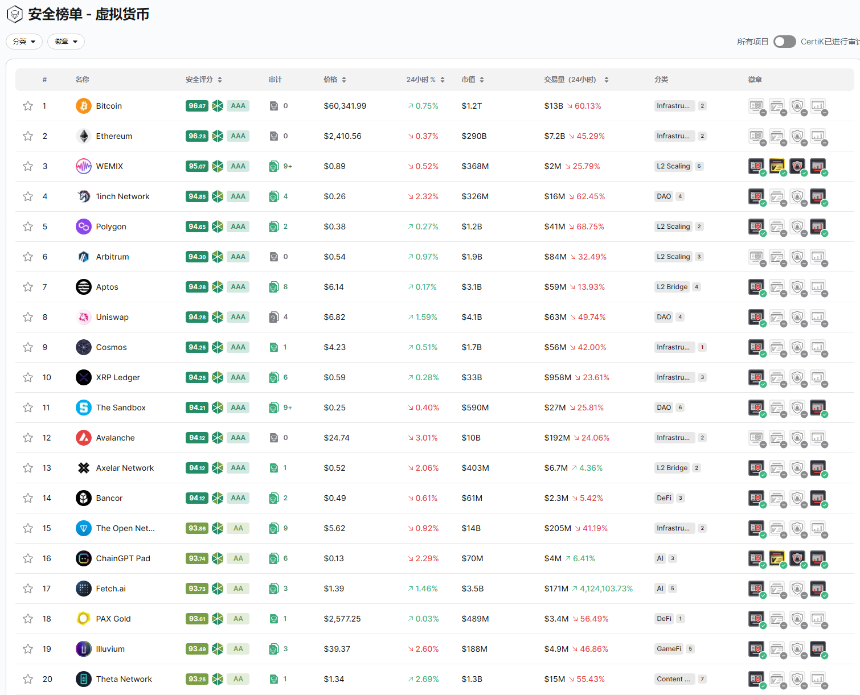Open the 1inch Network project link
Viewport: 860px width, 695px height.
click(122, 196)
